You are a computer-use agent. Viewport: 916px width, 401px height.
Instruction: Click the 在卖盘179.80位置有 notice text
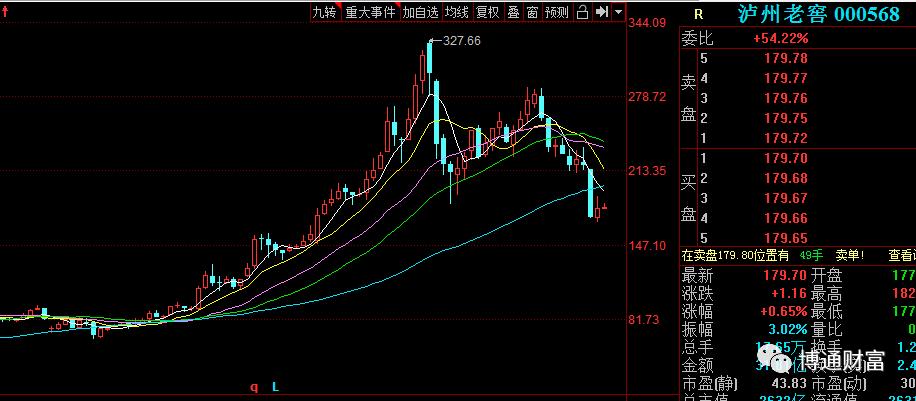tap(735, 255)
